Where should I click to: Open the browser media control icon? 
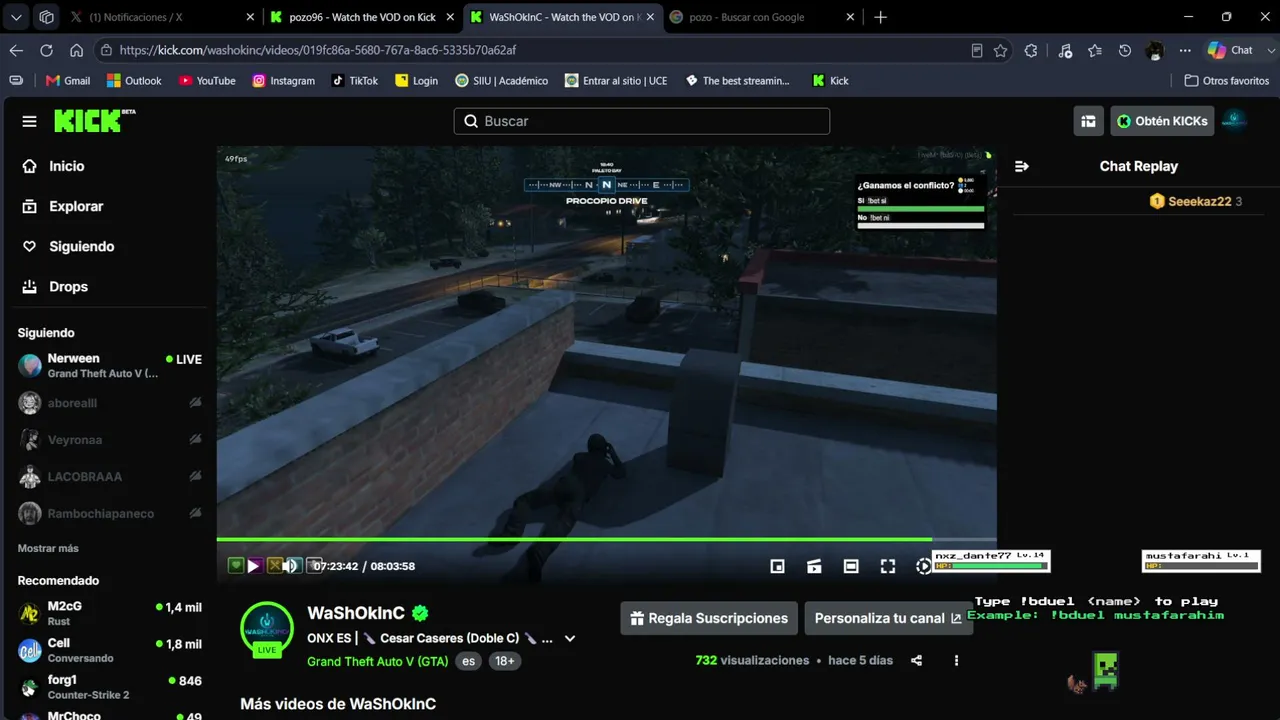tap(1065, 50)
